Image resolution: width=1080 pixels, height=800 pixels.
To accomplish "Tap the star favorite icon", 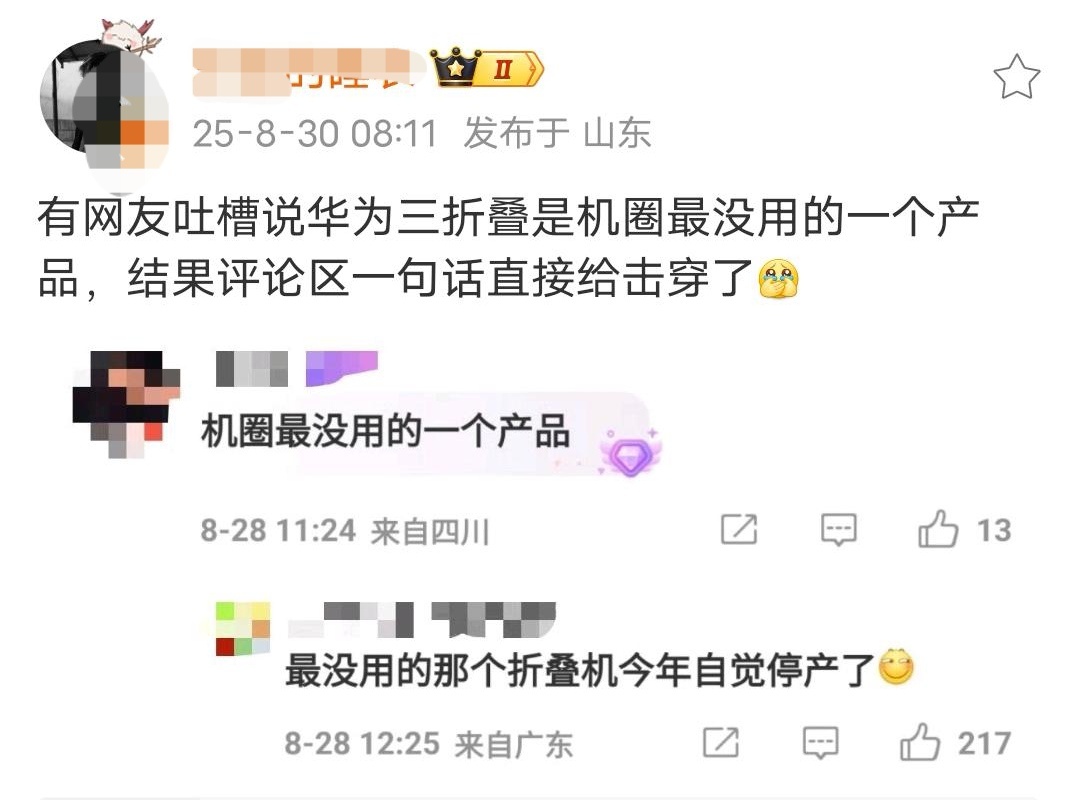I will (1016, 77).
